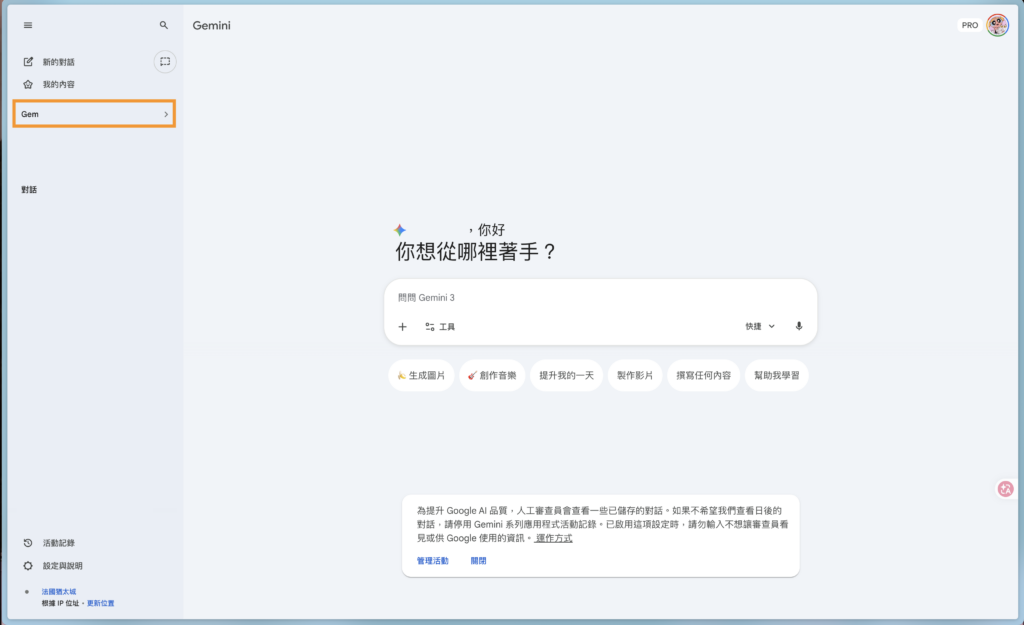Open 設定與說明 settings
This screenshot has height=625, width=1024.
tap(62, 566)
